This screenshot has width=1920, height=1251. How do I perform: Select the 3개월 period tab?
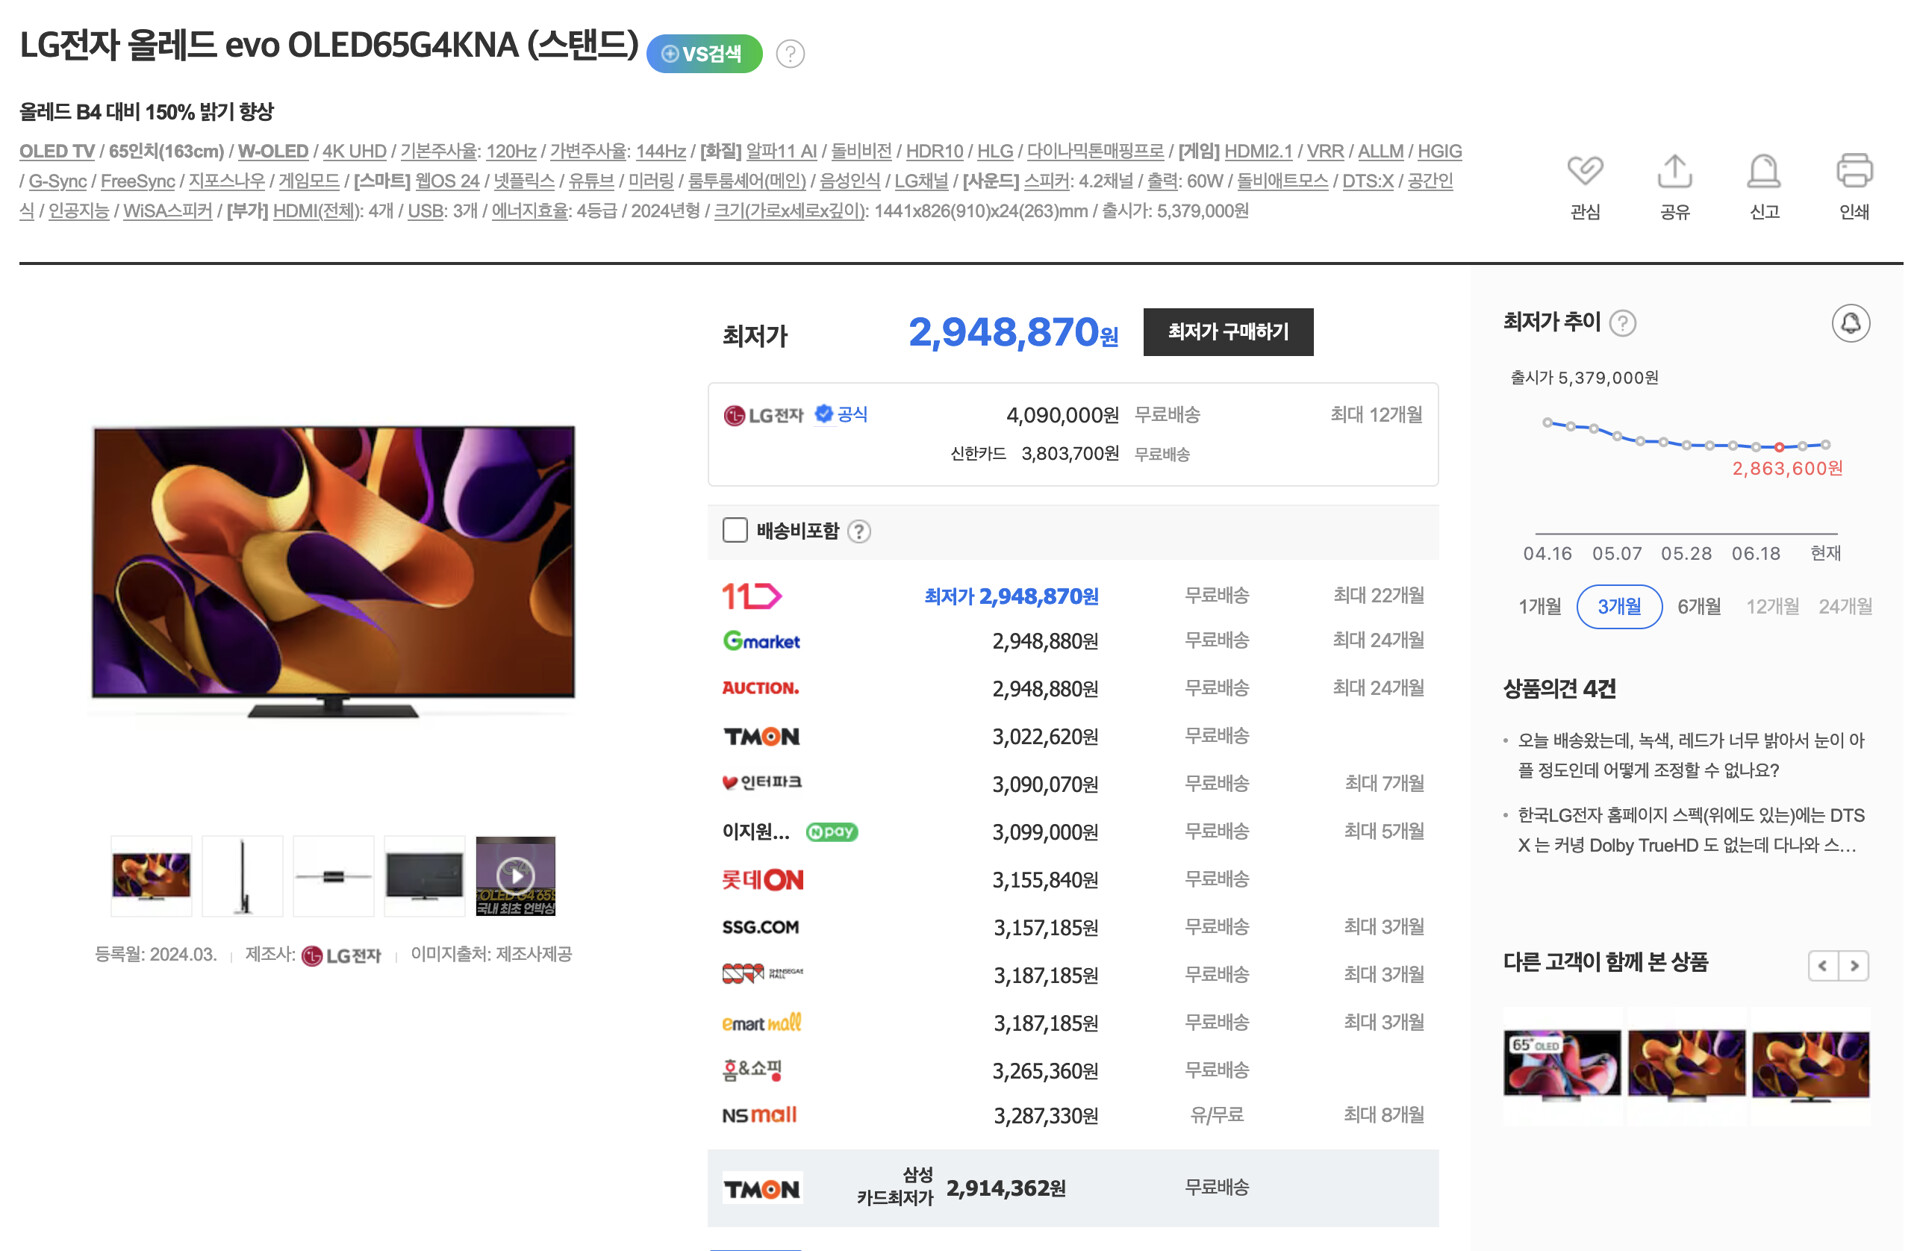point(1618,607)
